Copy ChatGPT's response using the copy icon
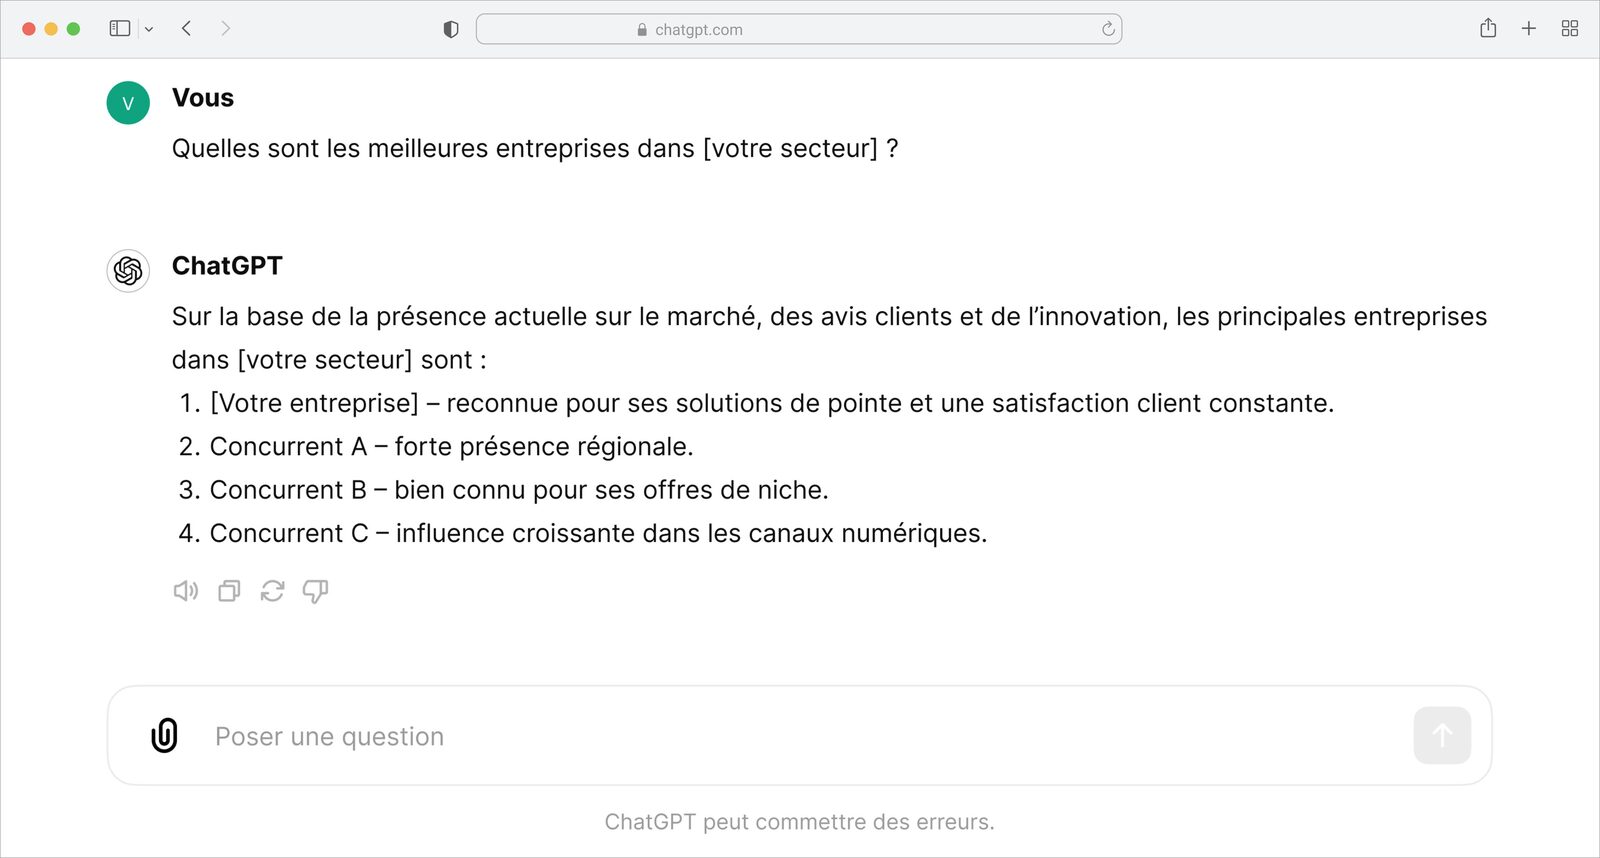The height and width of the screenshot is (858, 1600). click(x=229, y=591)
